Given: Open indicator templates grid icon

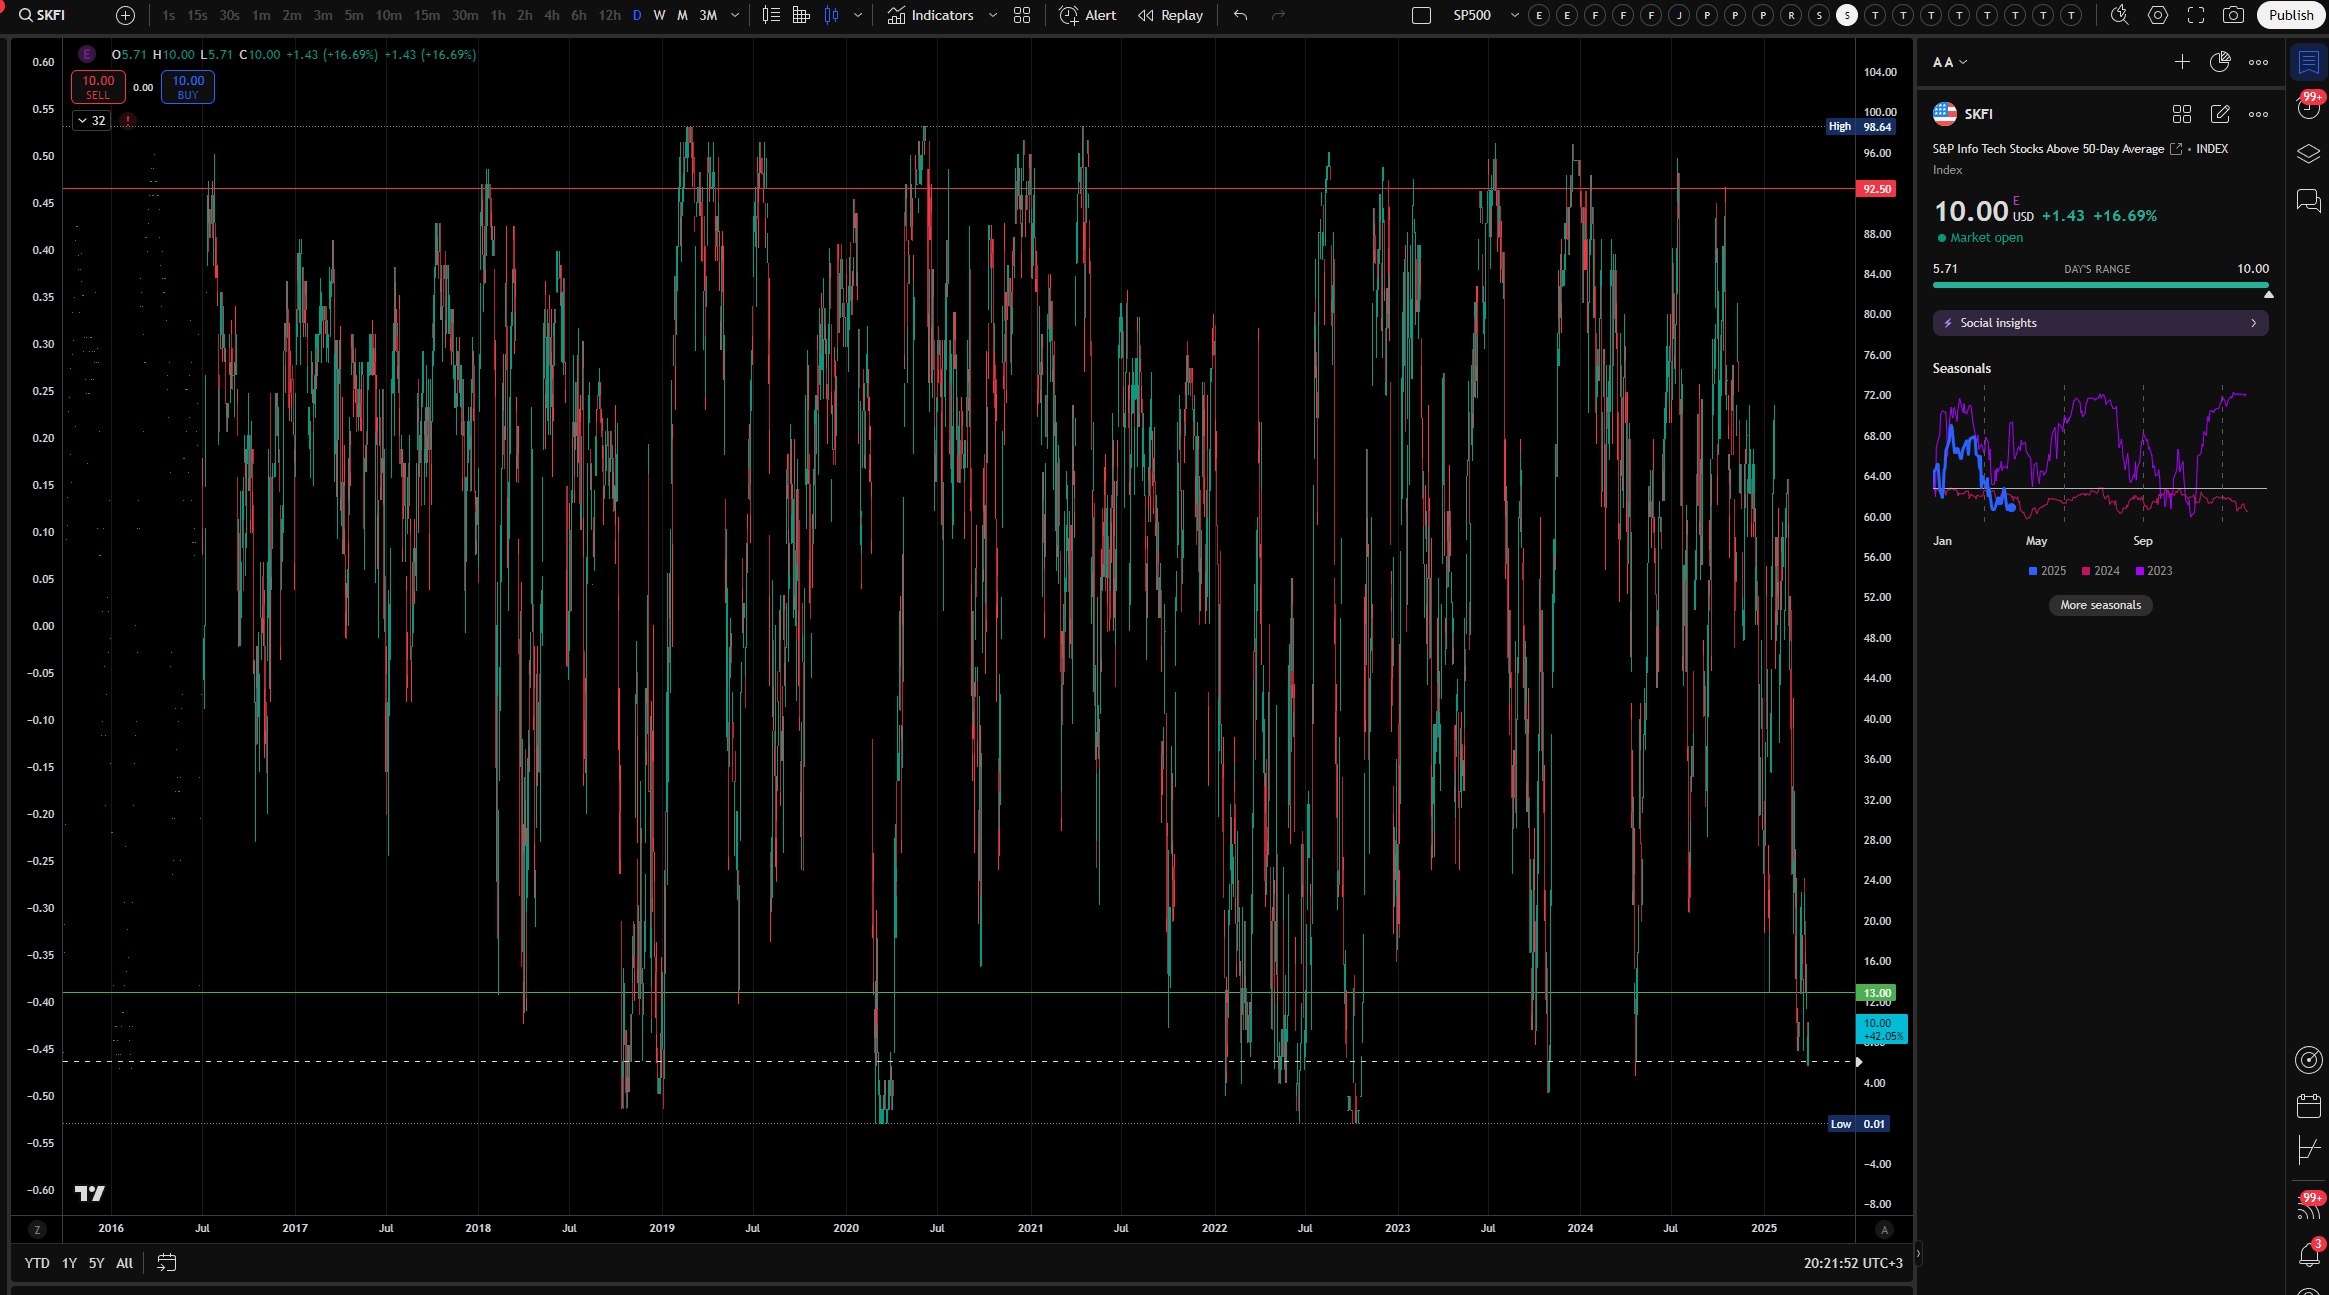Looking at the screenshot, I should [1022, 15].
